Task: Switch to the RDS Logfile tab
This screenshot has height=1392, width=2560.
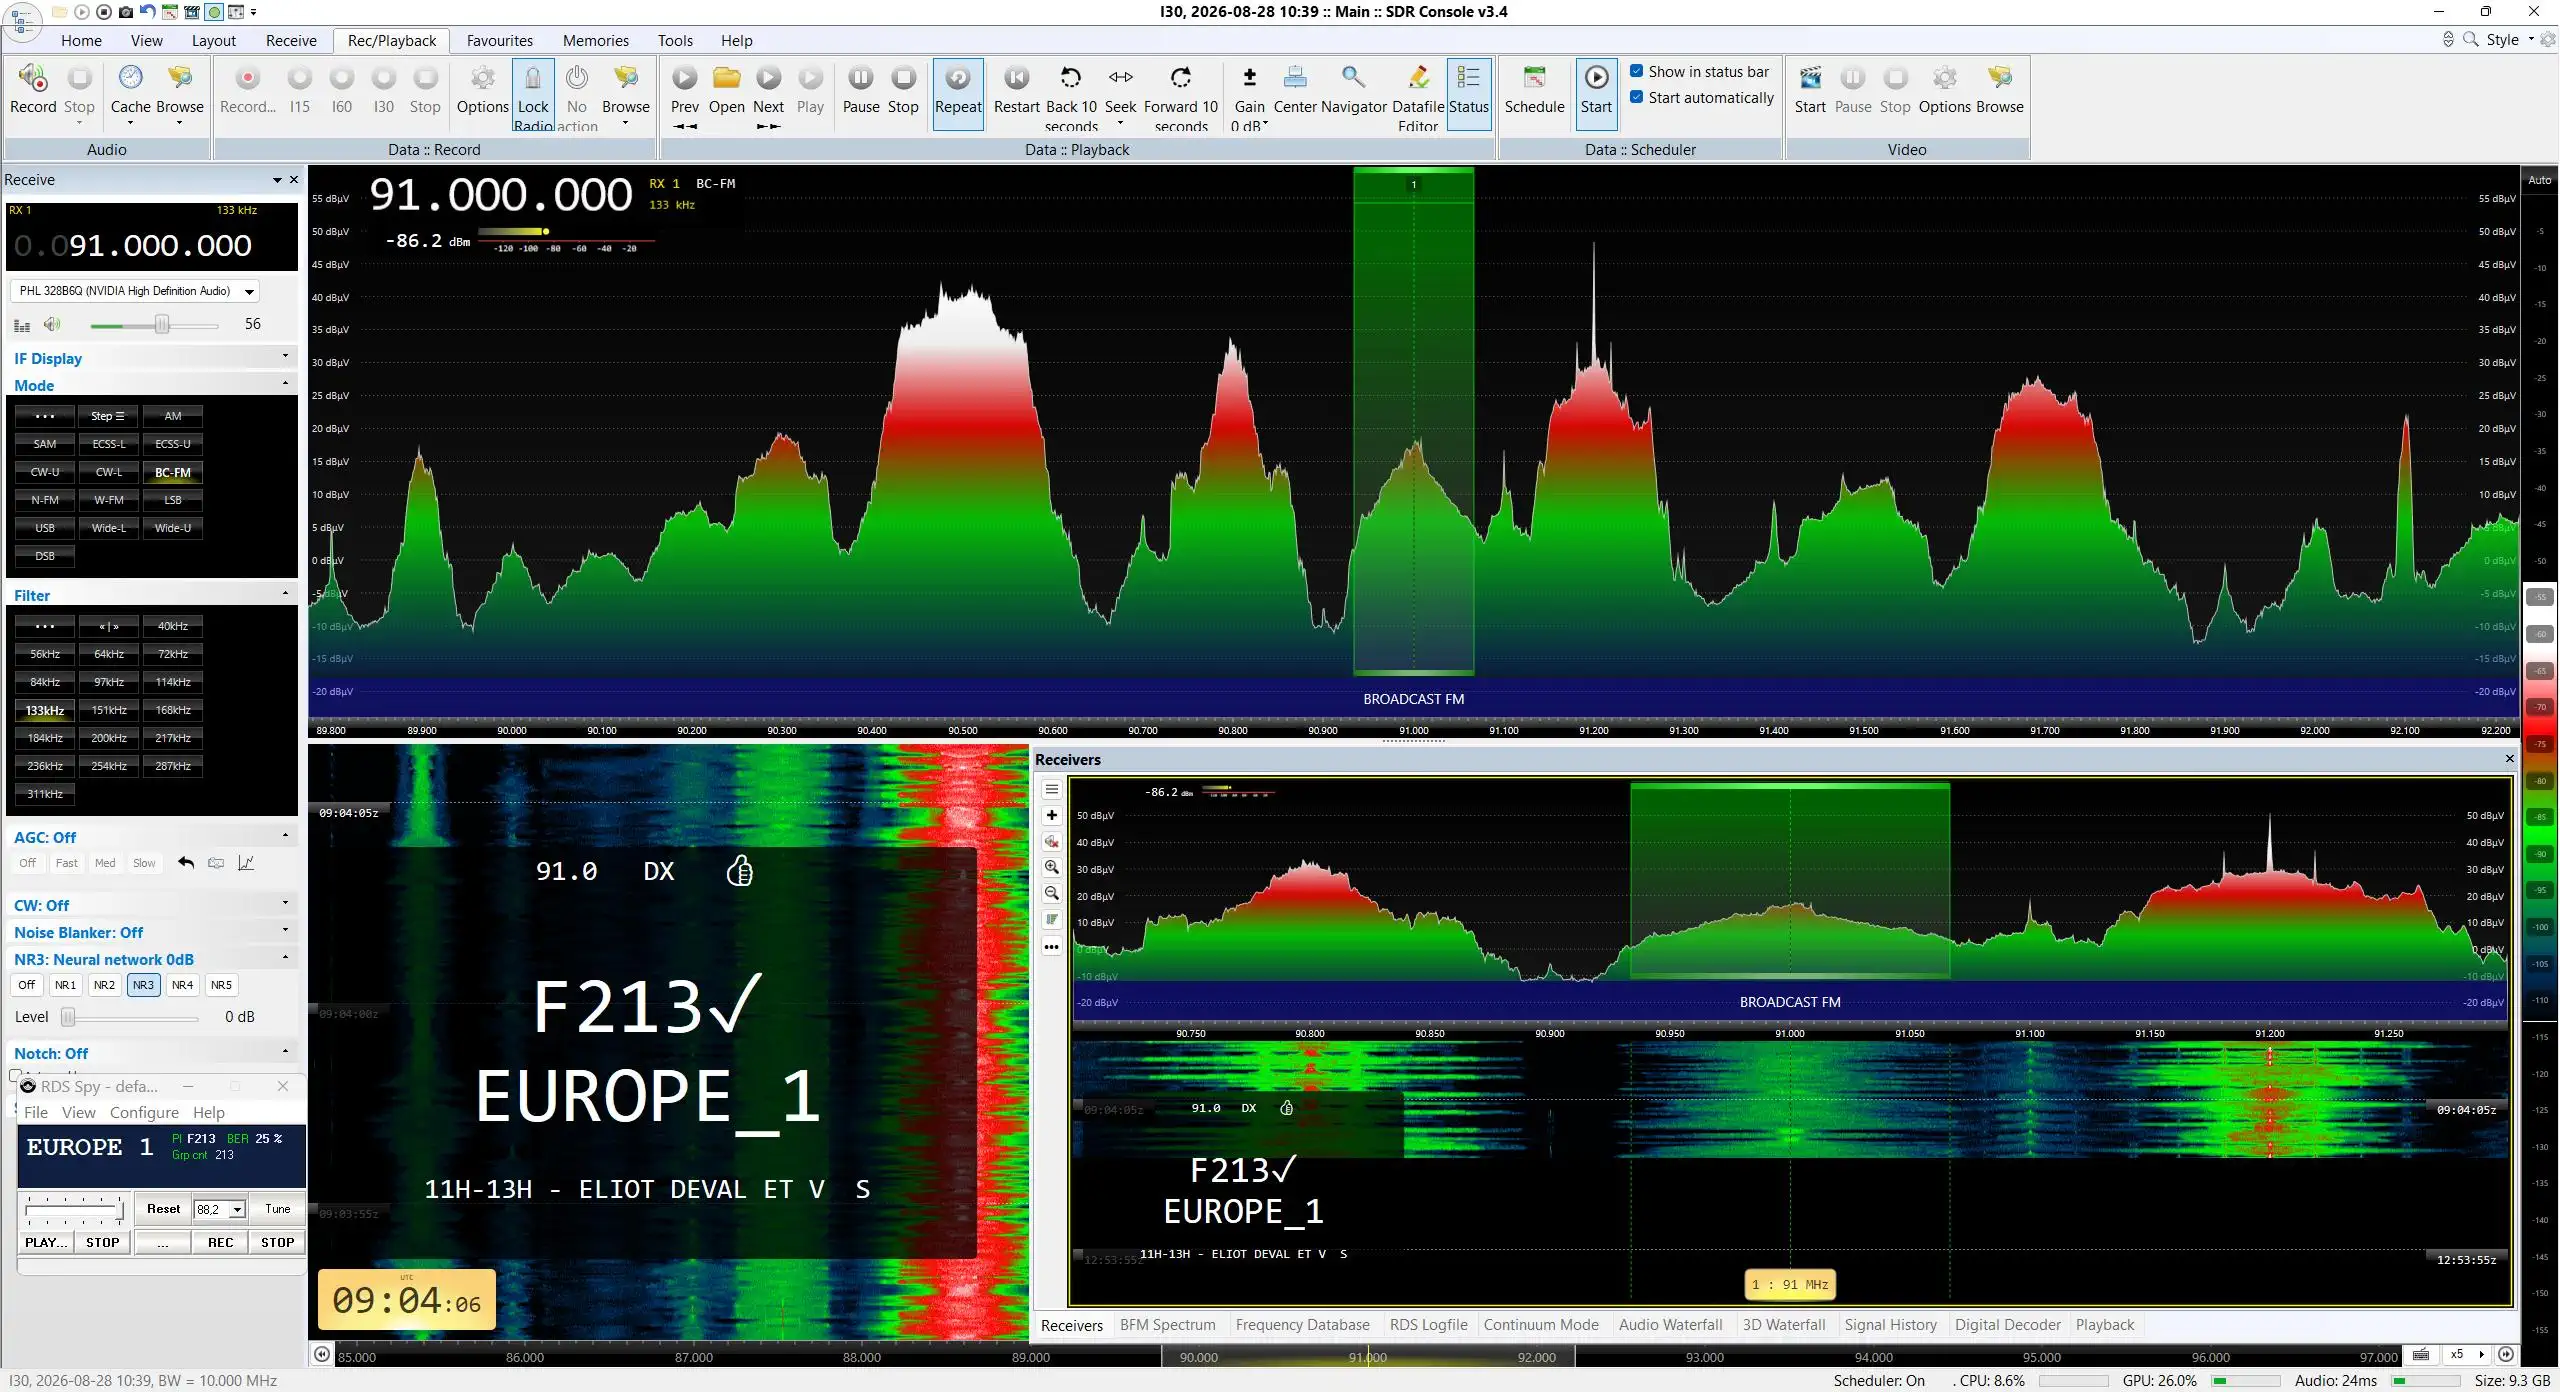Action: (1428, 1324)
